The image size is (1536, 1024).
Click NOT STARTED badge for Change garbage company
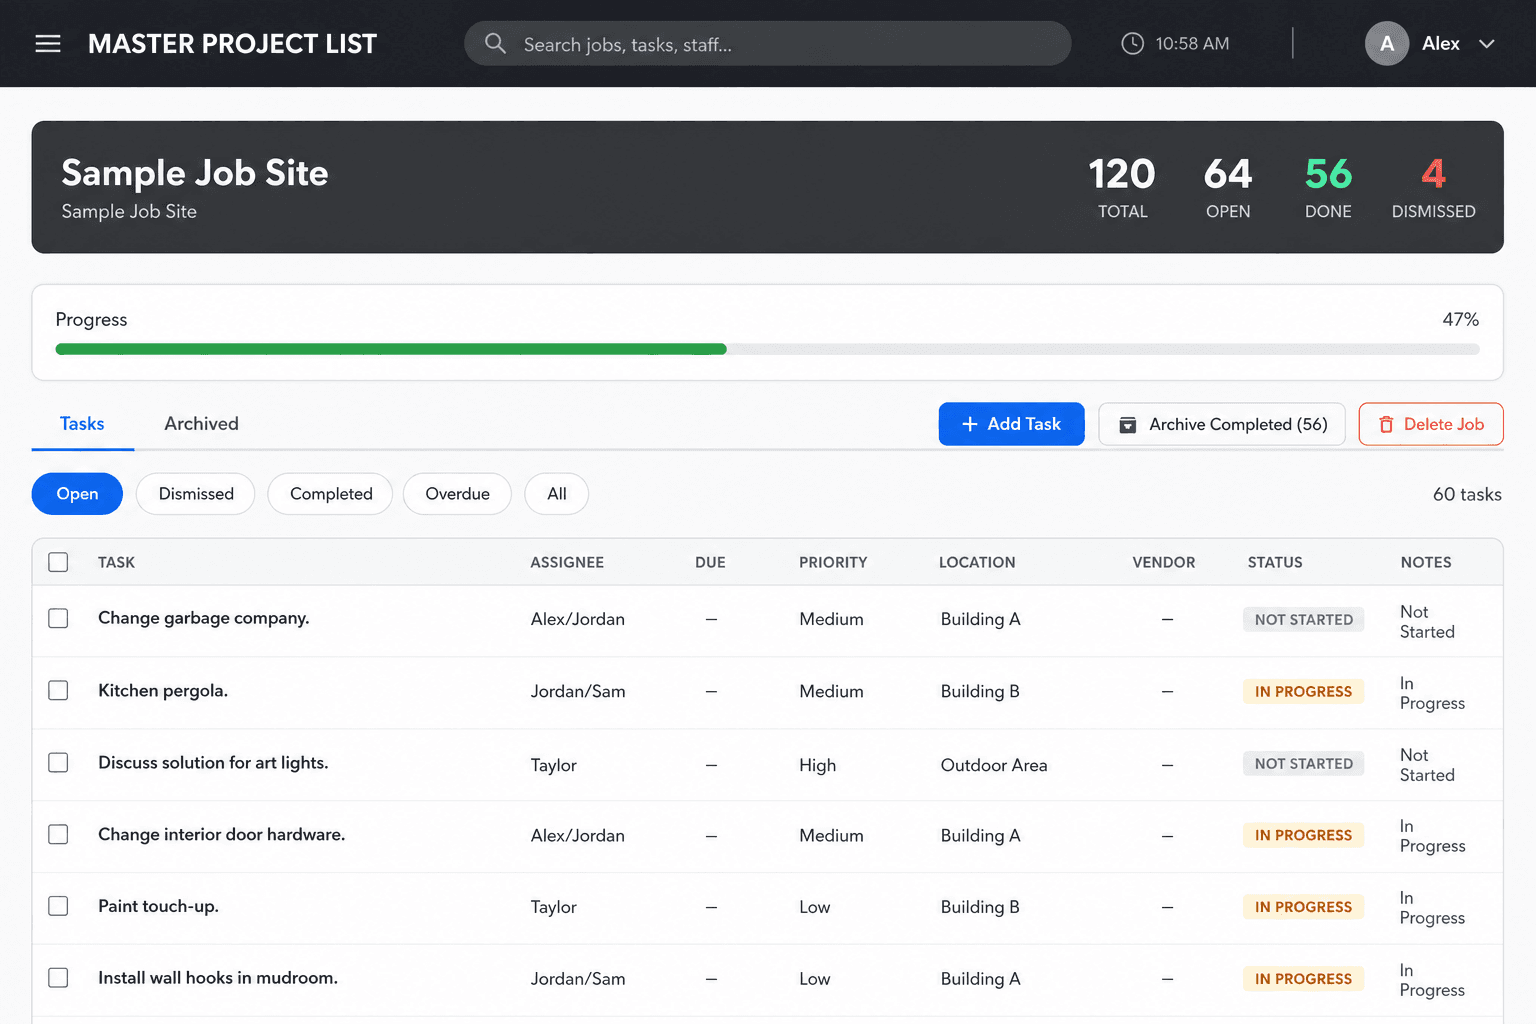tap(1303, 619)
